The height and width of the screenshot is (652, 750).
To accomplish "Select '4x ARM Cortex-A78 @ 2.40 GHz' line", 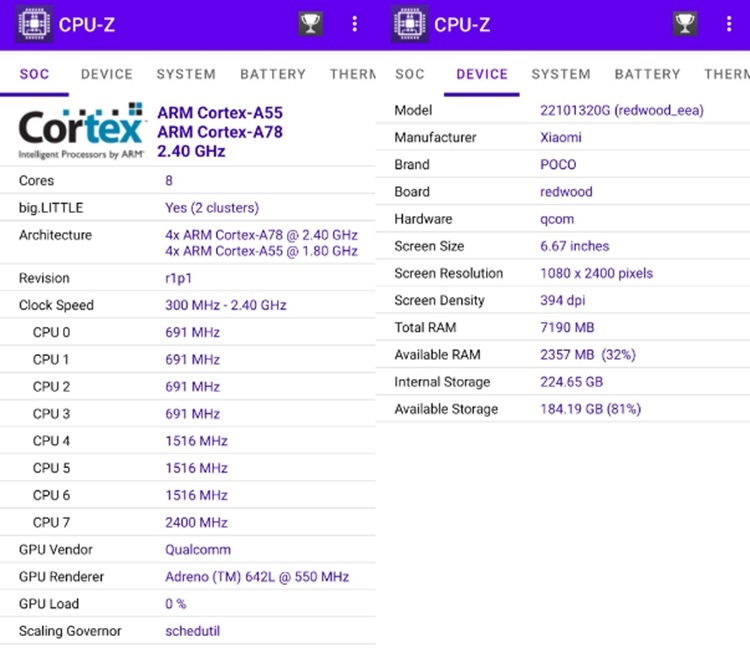I will click(x=261, y=235).
